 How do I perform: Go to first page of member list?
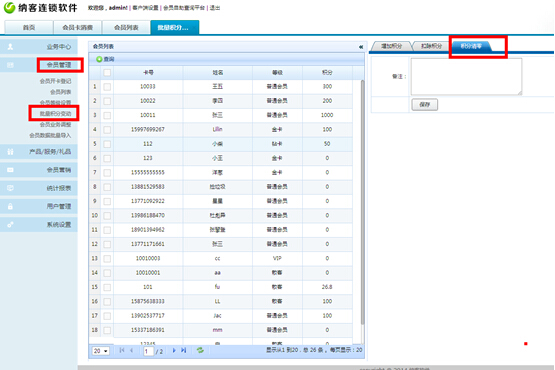click(122, 350)
